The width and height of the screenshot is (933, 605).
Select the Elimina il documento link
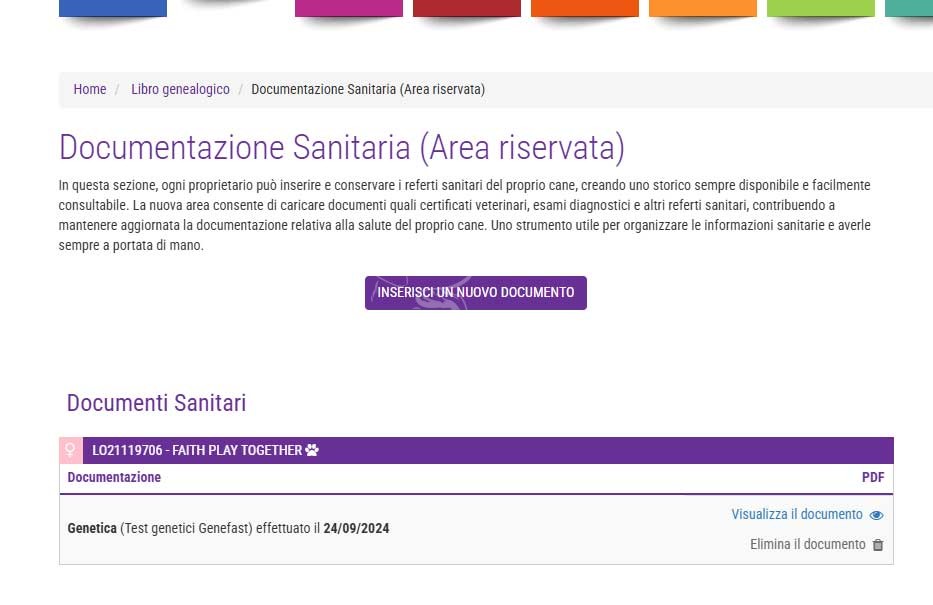[x=807, y=545]
